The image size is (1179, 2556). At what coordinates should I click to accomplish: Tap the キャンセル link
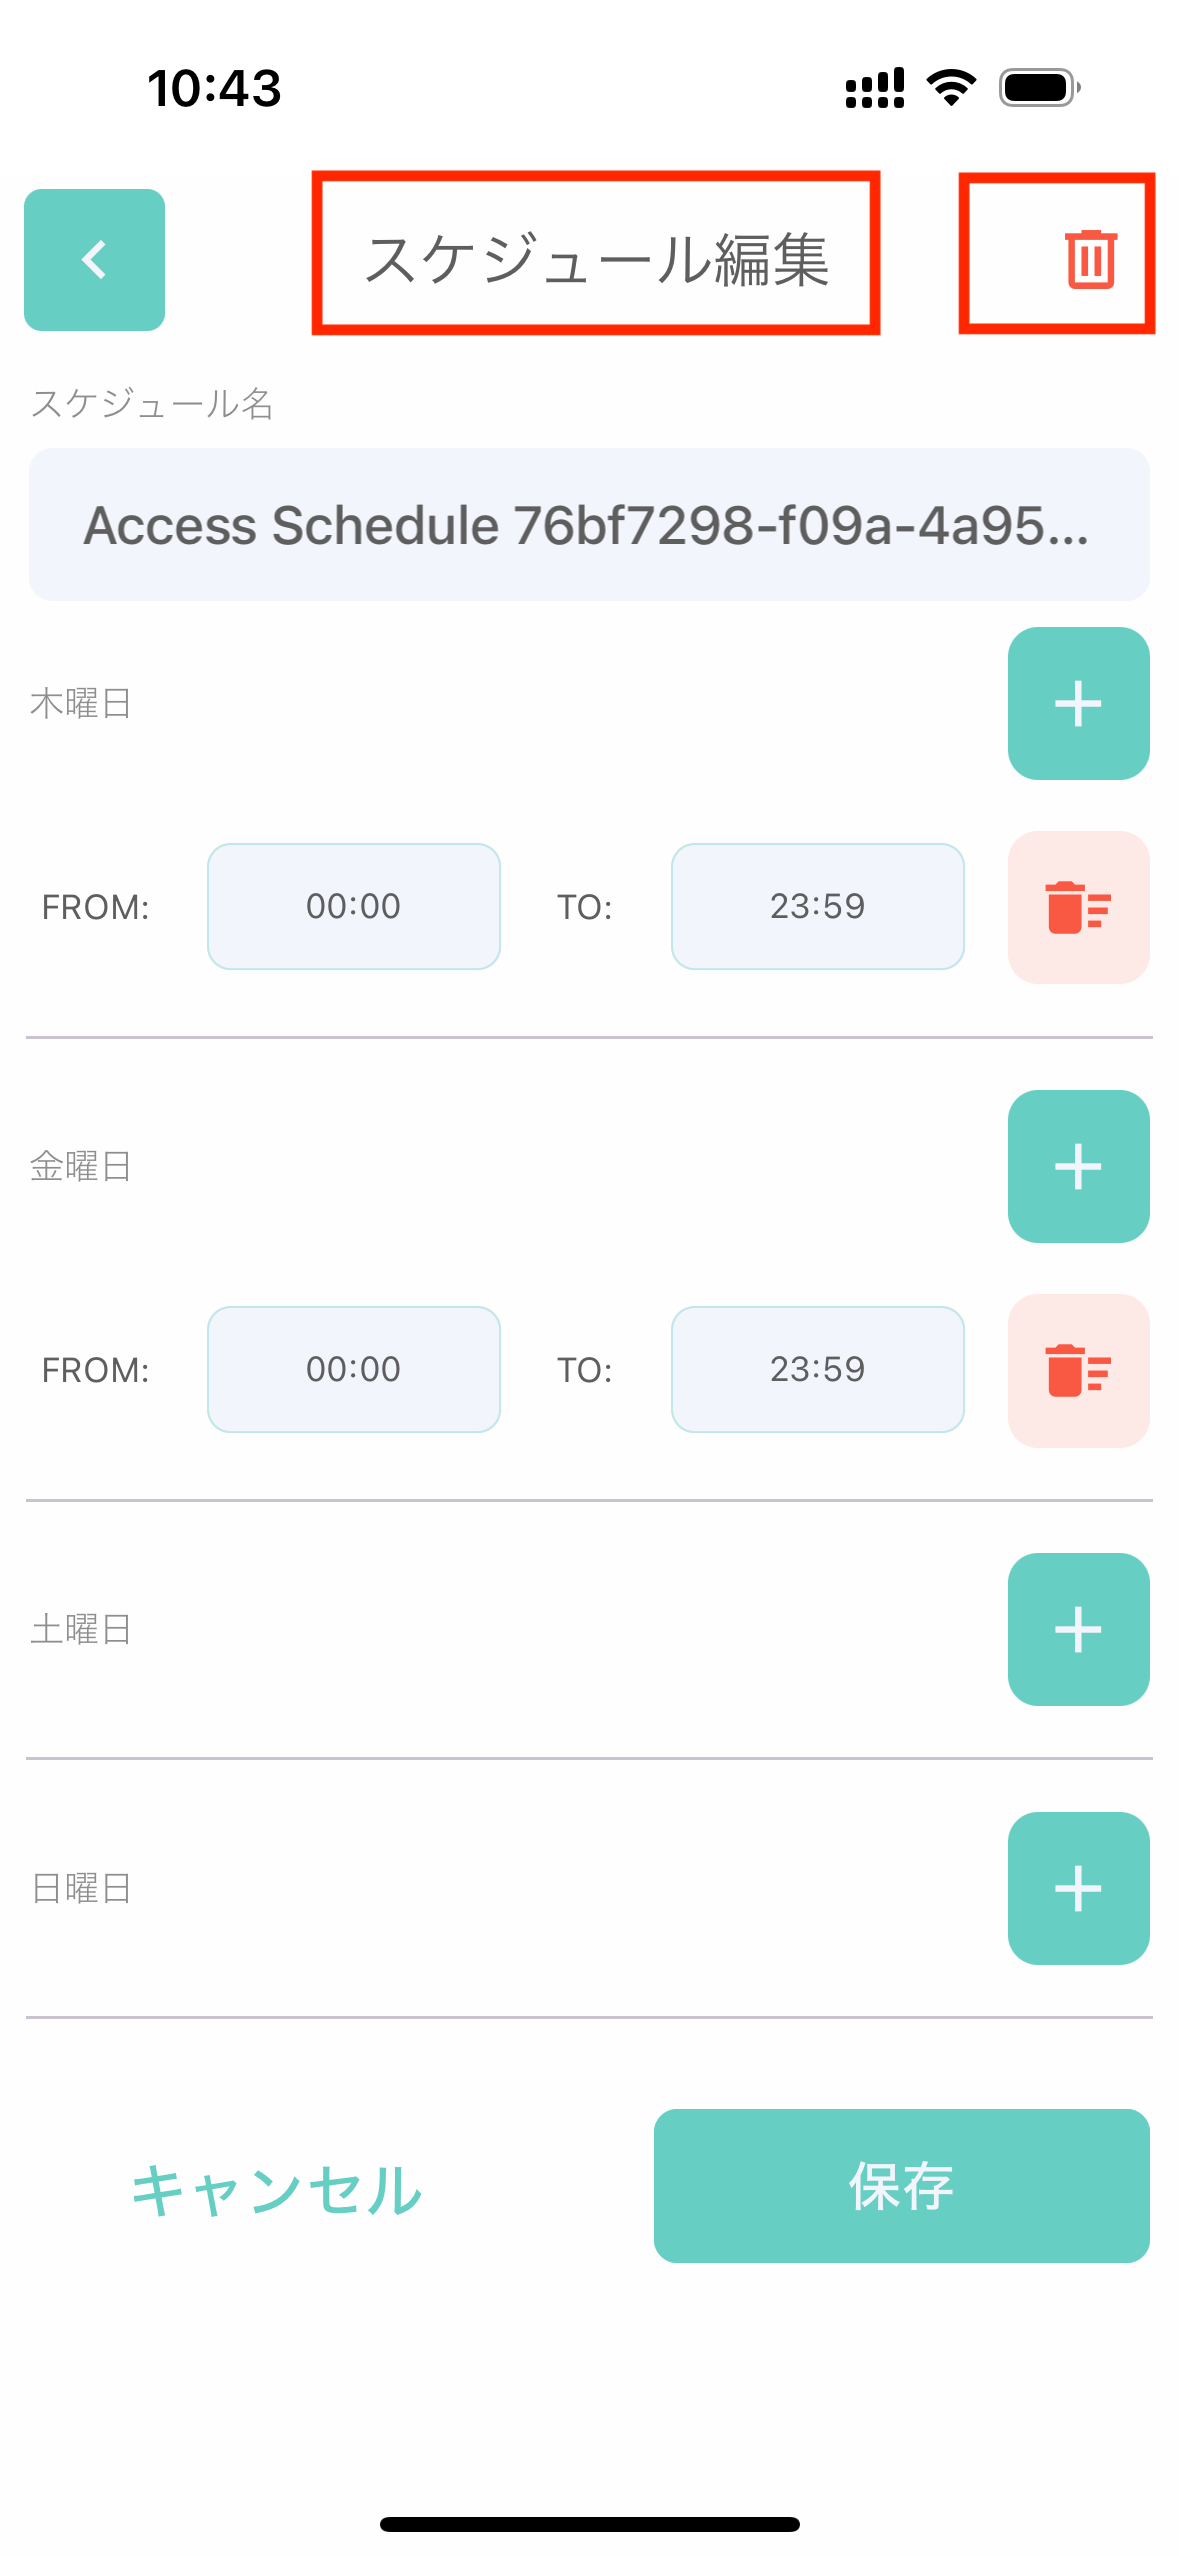pyautogui.click(x=277, y=2190)
